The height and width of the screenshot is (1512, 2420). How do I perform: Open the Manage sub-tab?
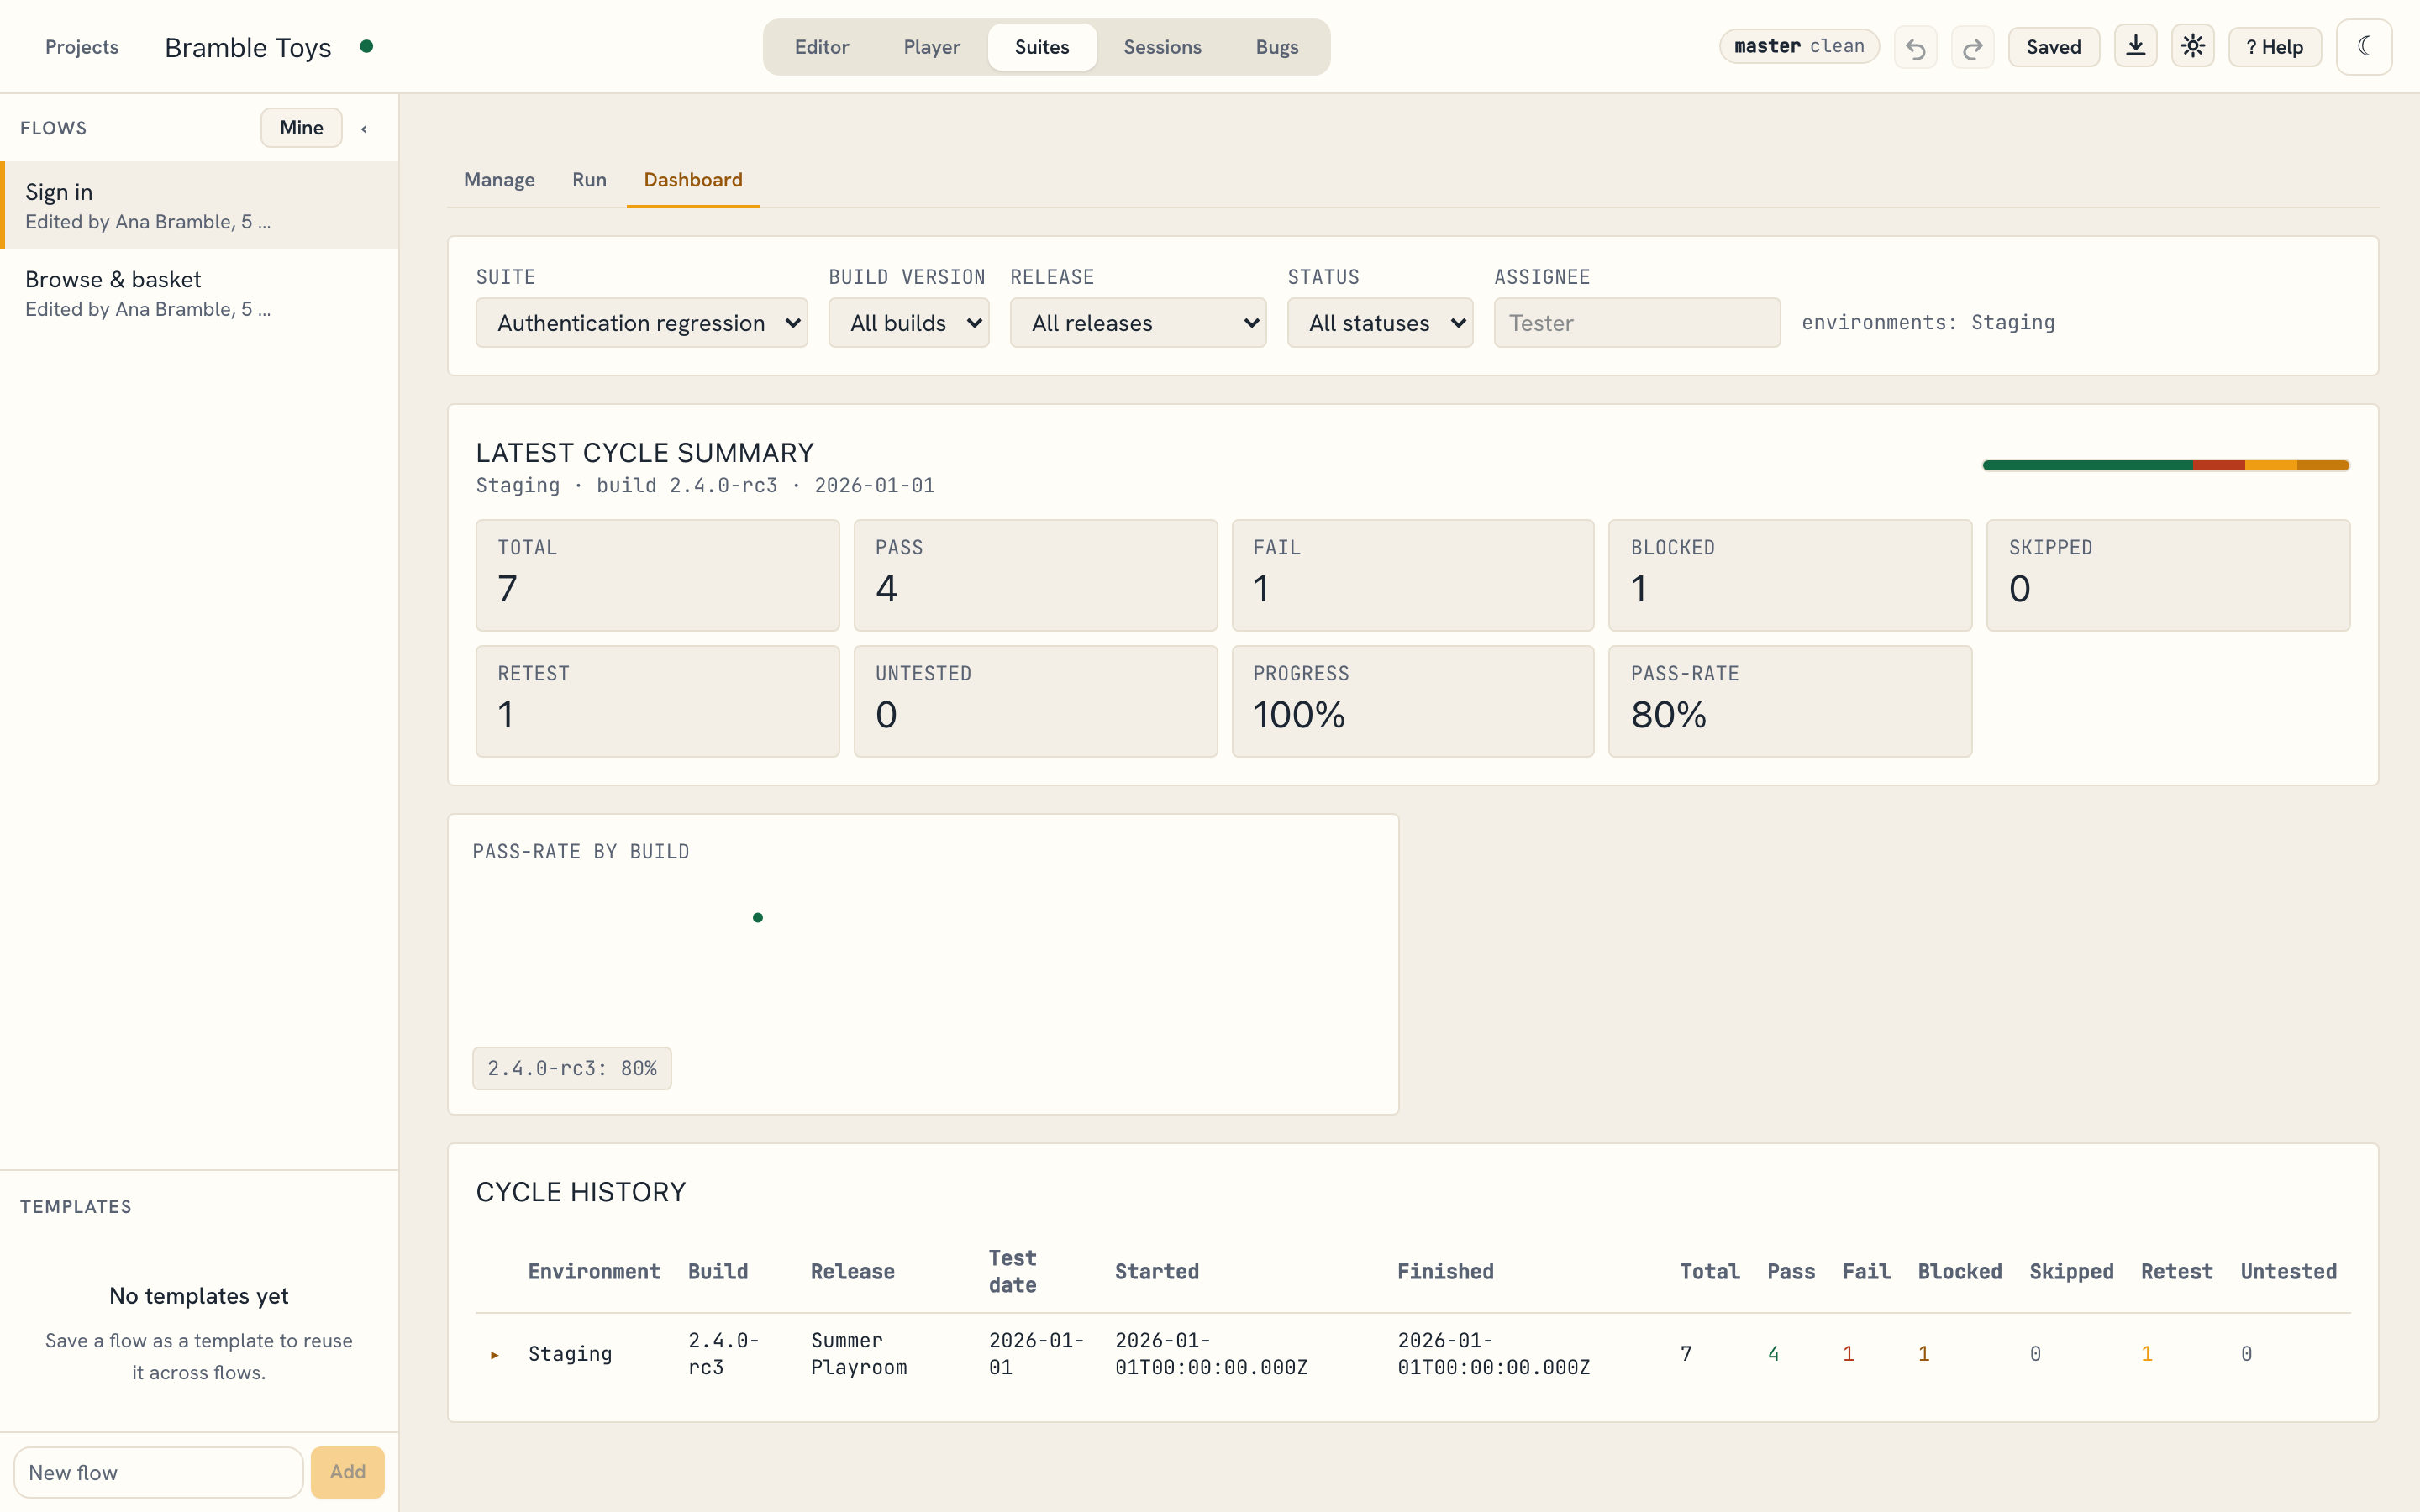[x=499, y=180]
